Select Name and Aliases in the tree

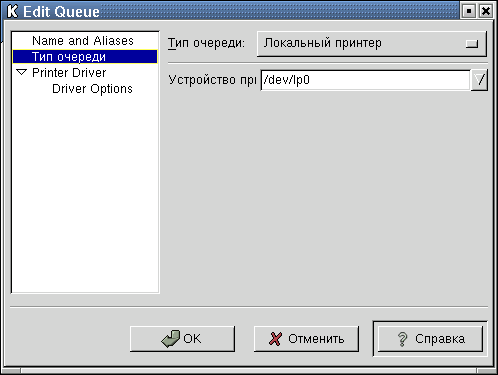(83, 41)
